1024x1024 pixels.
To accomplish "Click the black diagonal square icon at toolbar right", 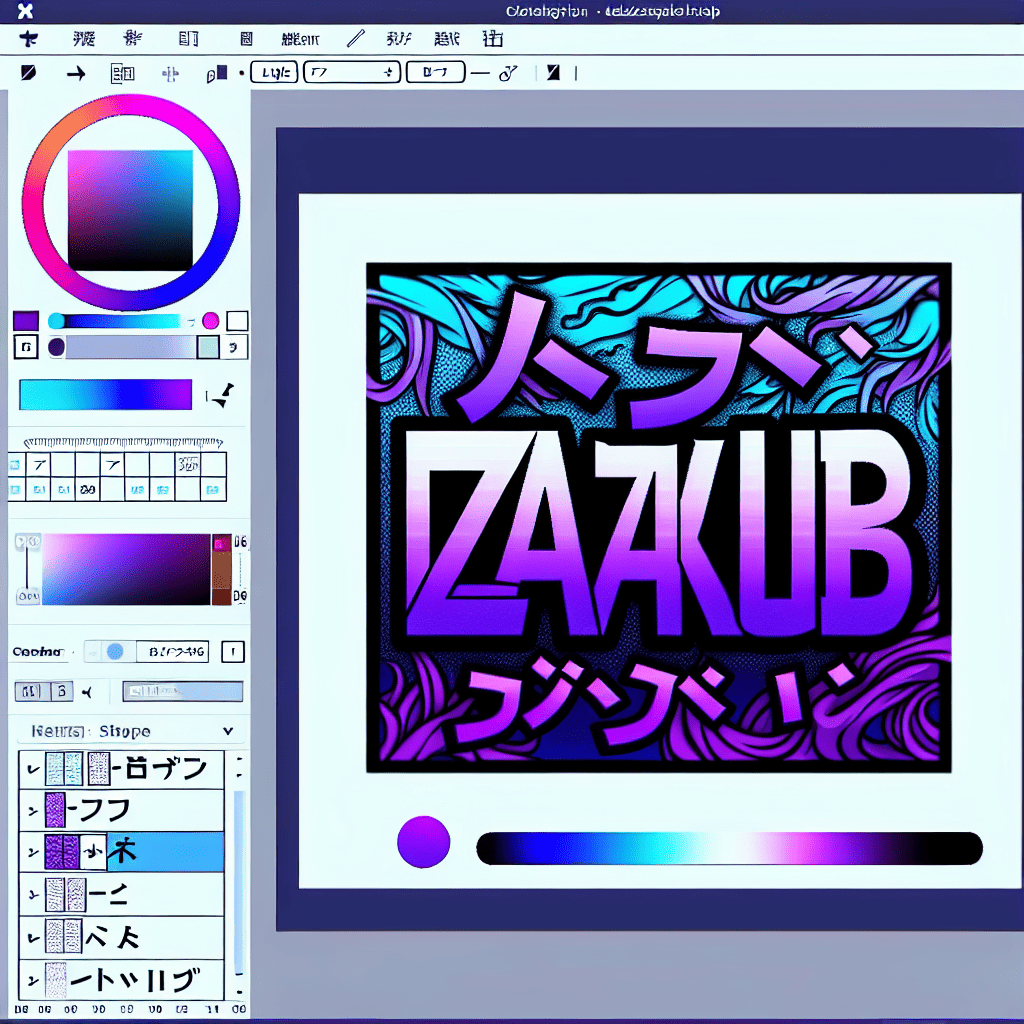I will pos(552,73).
